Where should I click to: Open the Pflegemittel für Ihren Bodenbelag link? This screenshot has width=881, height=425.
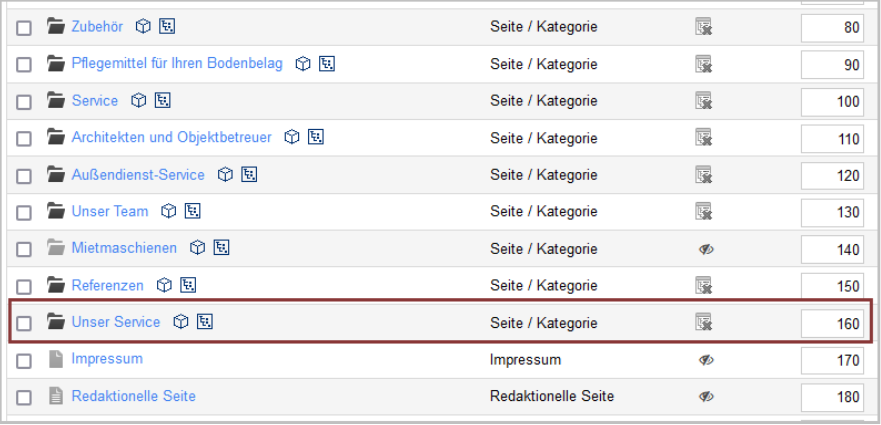(177, 63)
